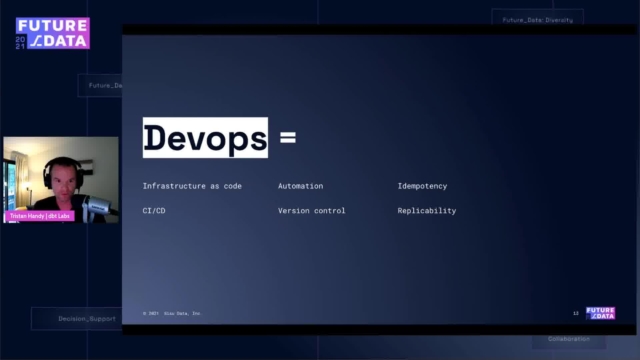Viewport: 640px width, 360px height.
Task: Select the highlighted Devops title
Action: click(205, 138)
